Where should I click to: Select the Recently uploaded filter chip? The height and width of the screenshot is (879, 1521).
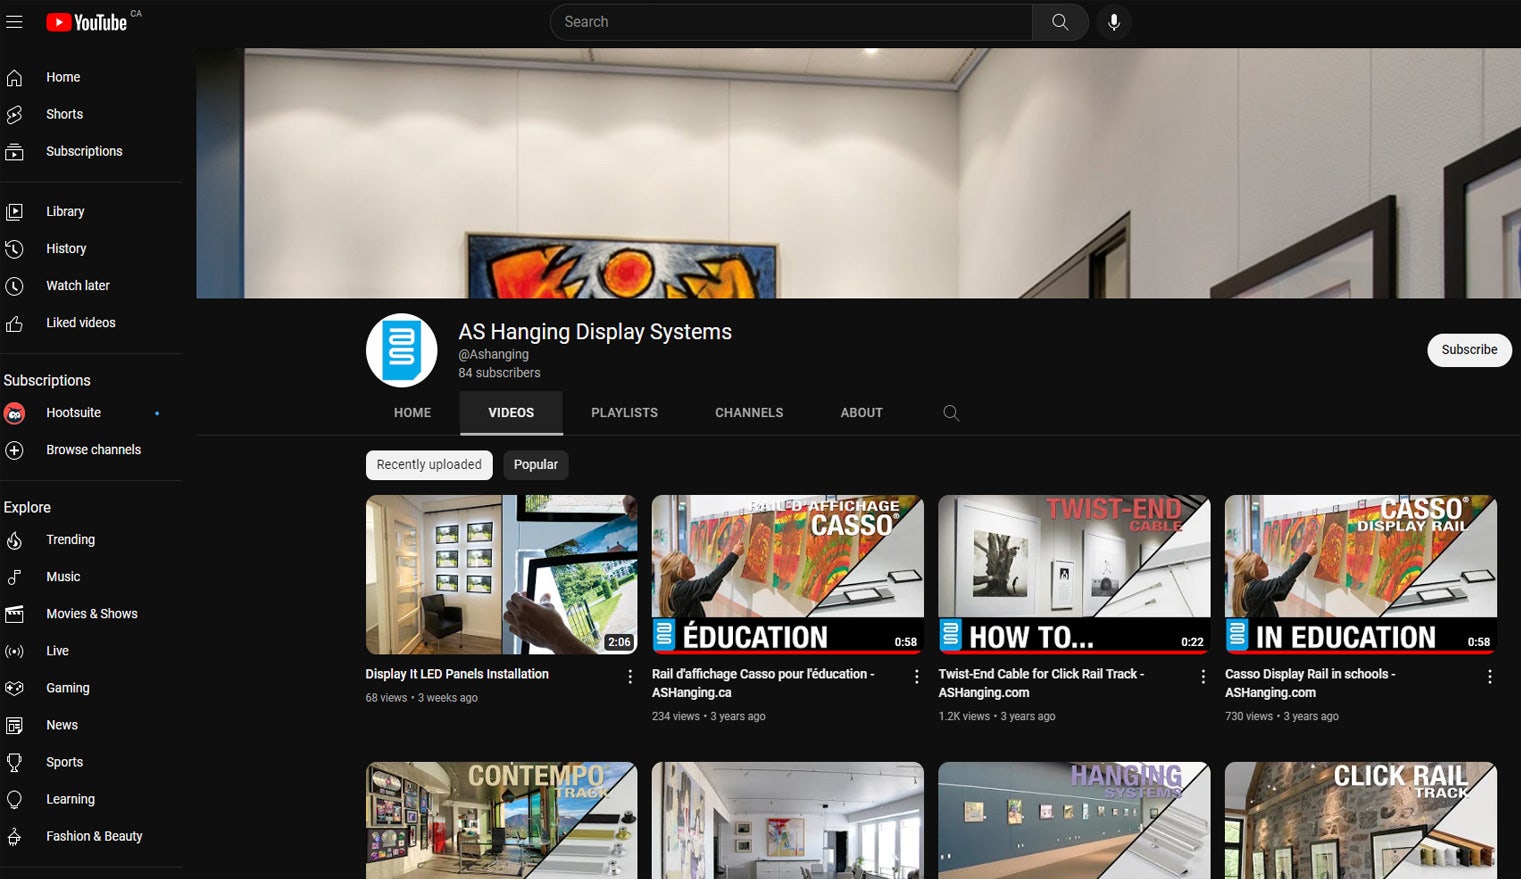click(429, 465)
